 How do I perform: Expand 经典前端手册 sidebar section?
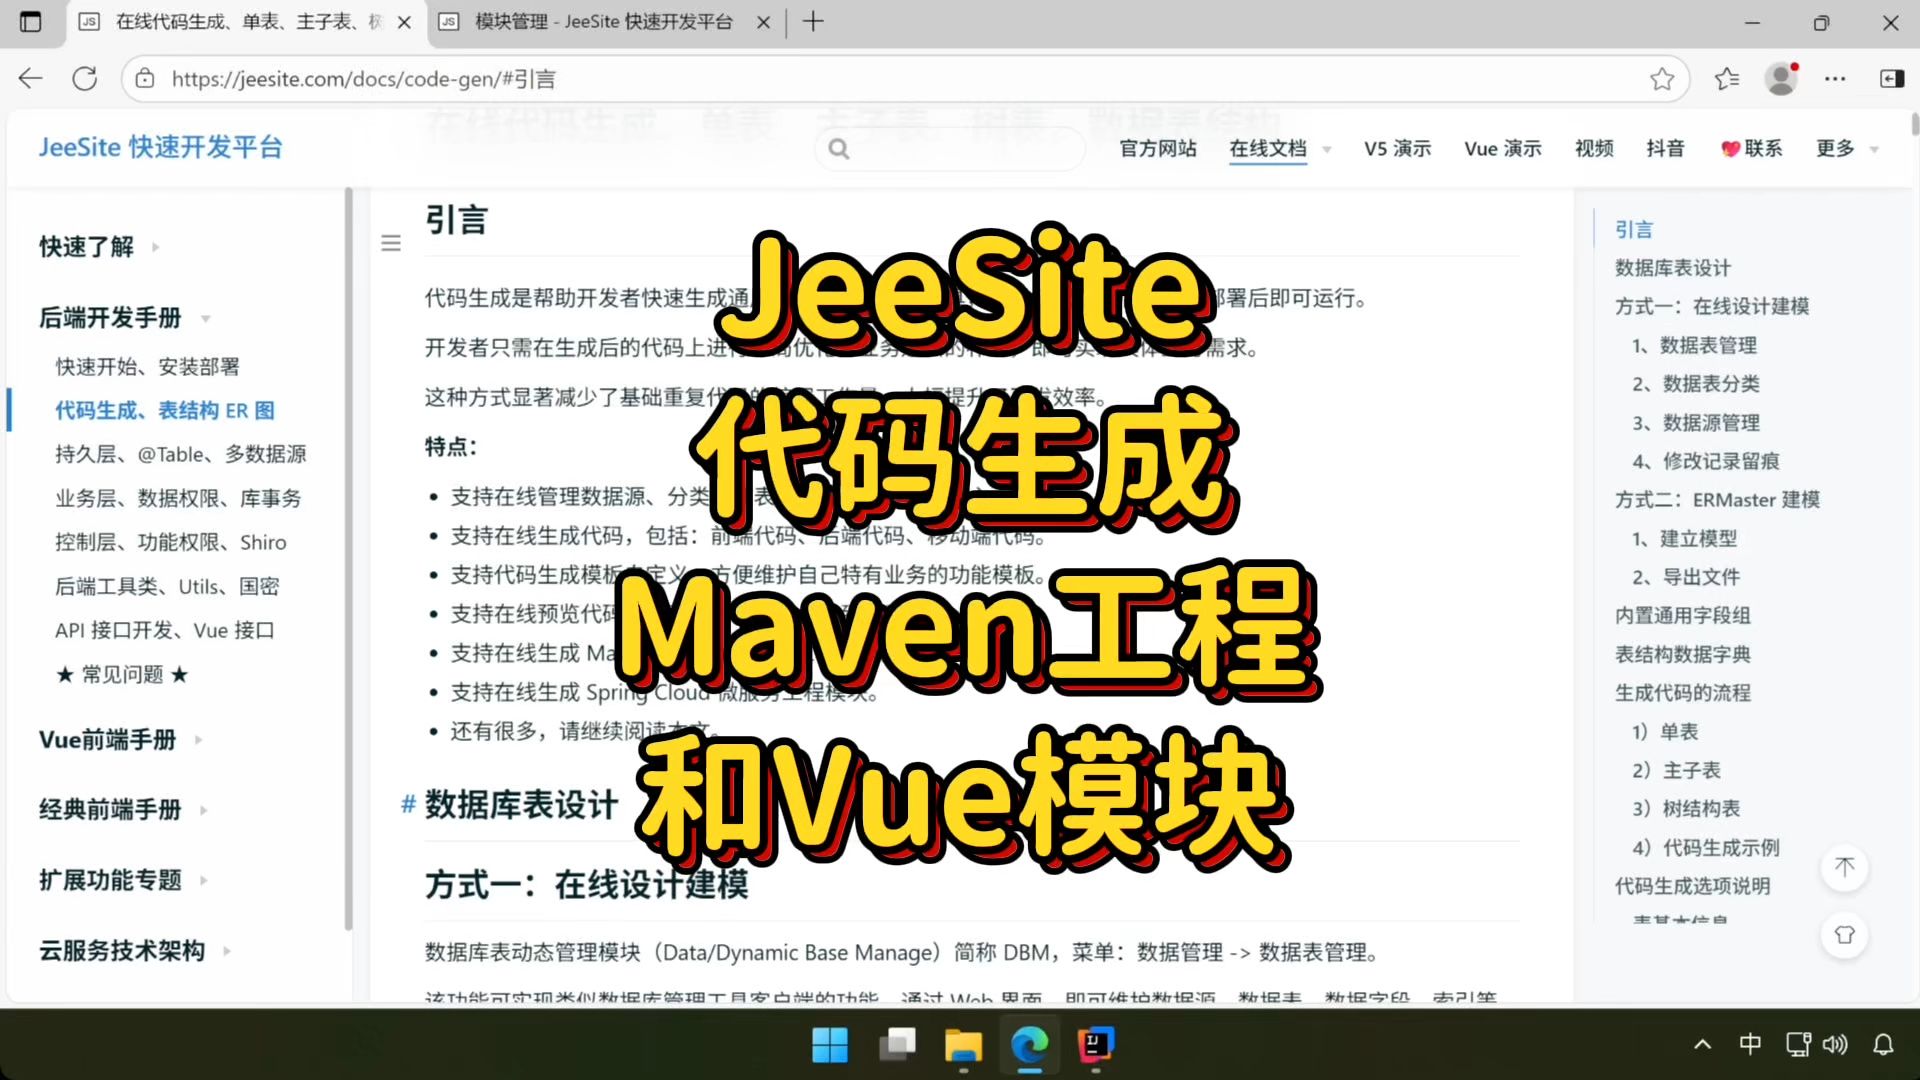pyautogui.click(x=123, y=810)
